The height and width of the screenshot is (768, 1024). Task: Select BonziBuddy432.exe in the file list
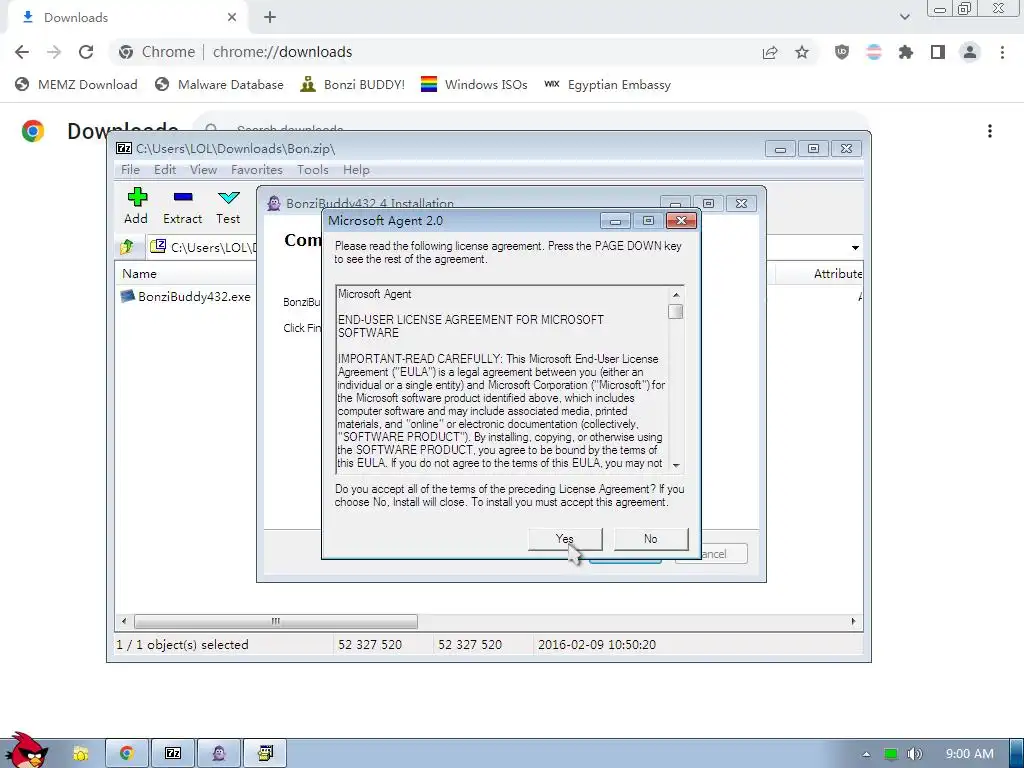[186, 296]
